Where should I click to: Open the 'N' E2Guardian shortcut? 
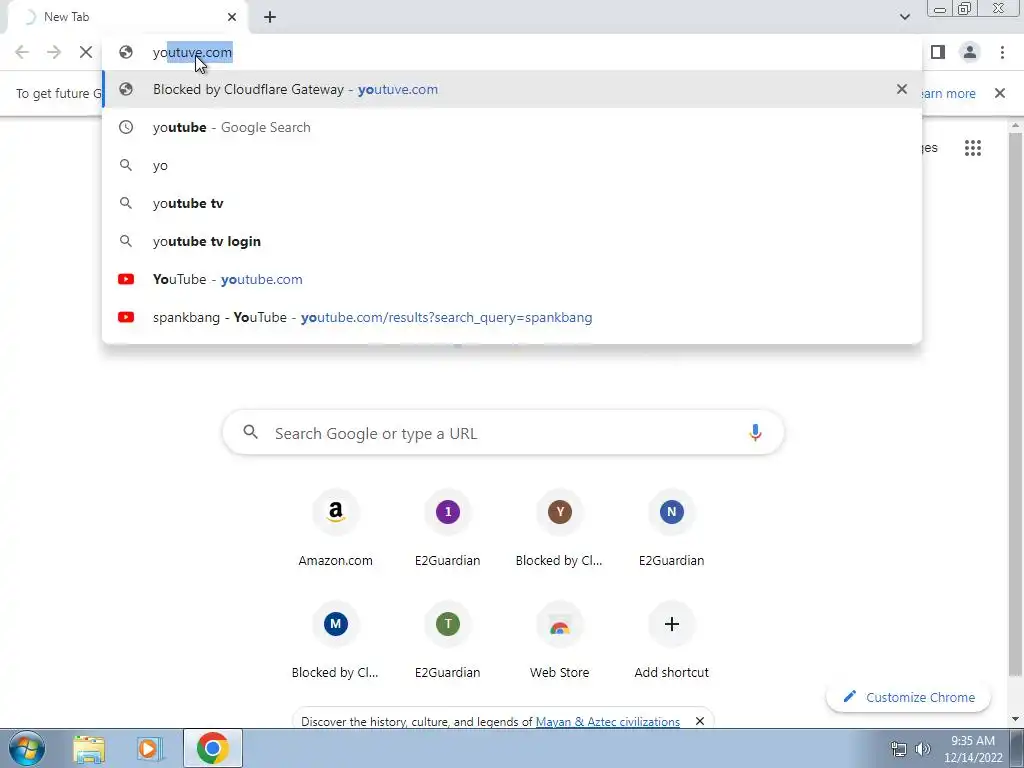pyautogui.click(x=671, y=529)
